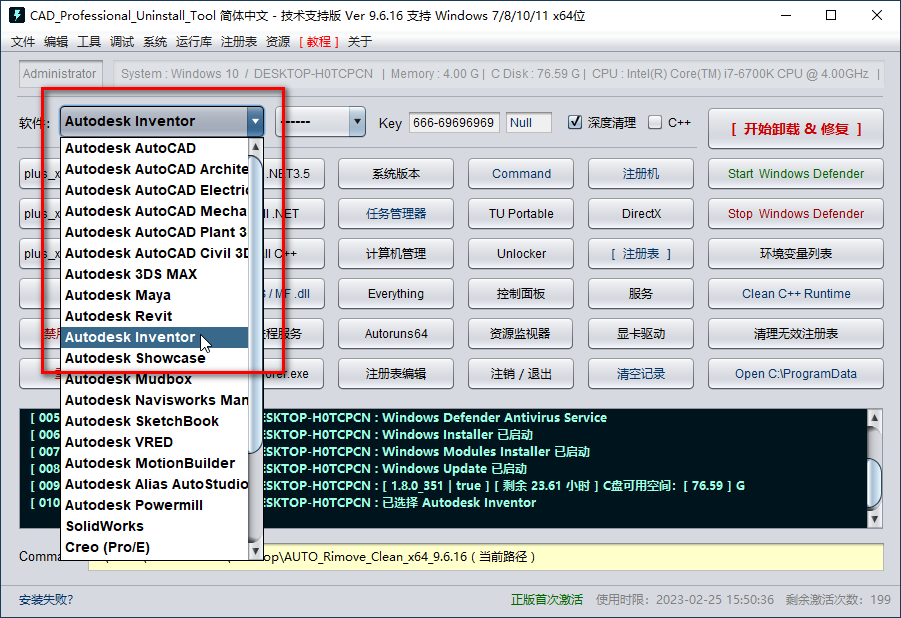Viewport: 901px width, 618px height.
Task: Select Autodesk AutoCAD Electrical entry
Action: (x=154, y=190)
